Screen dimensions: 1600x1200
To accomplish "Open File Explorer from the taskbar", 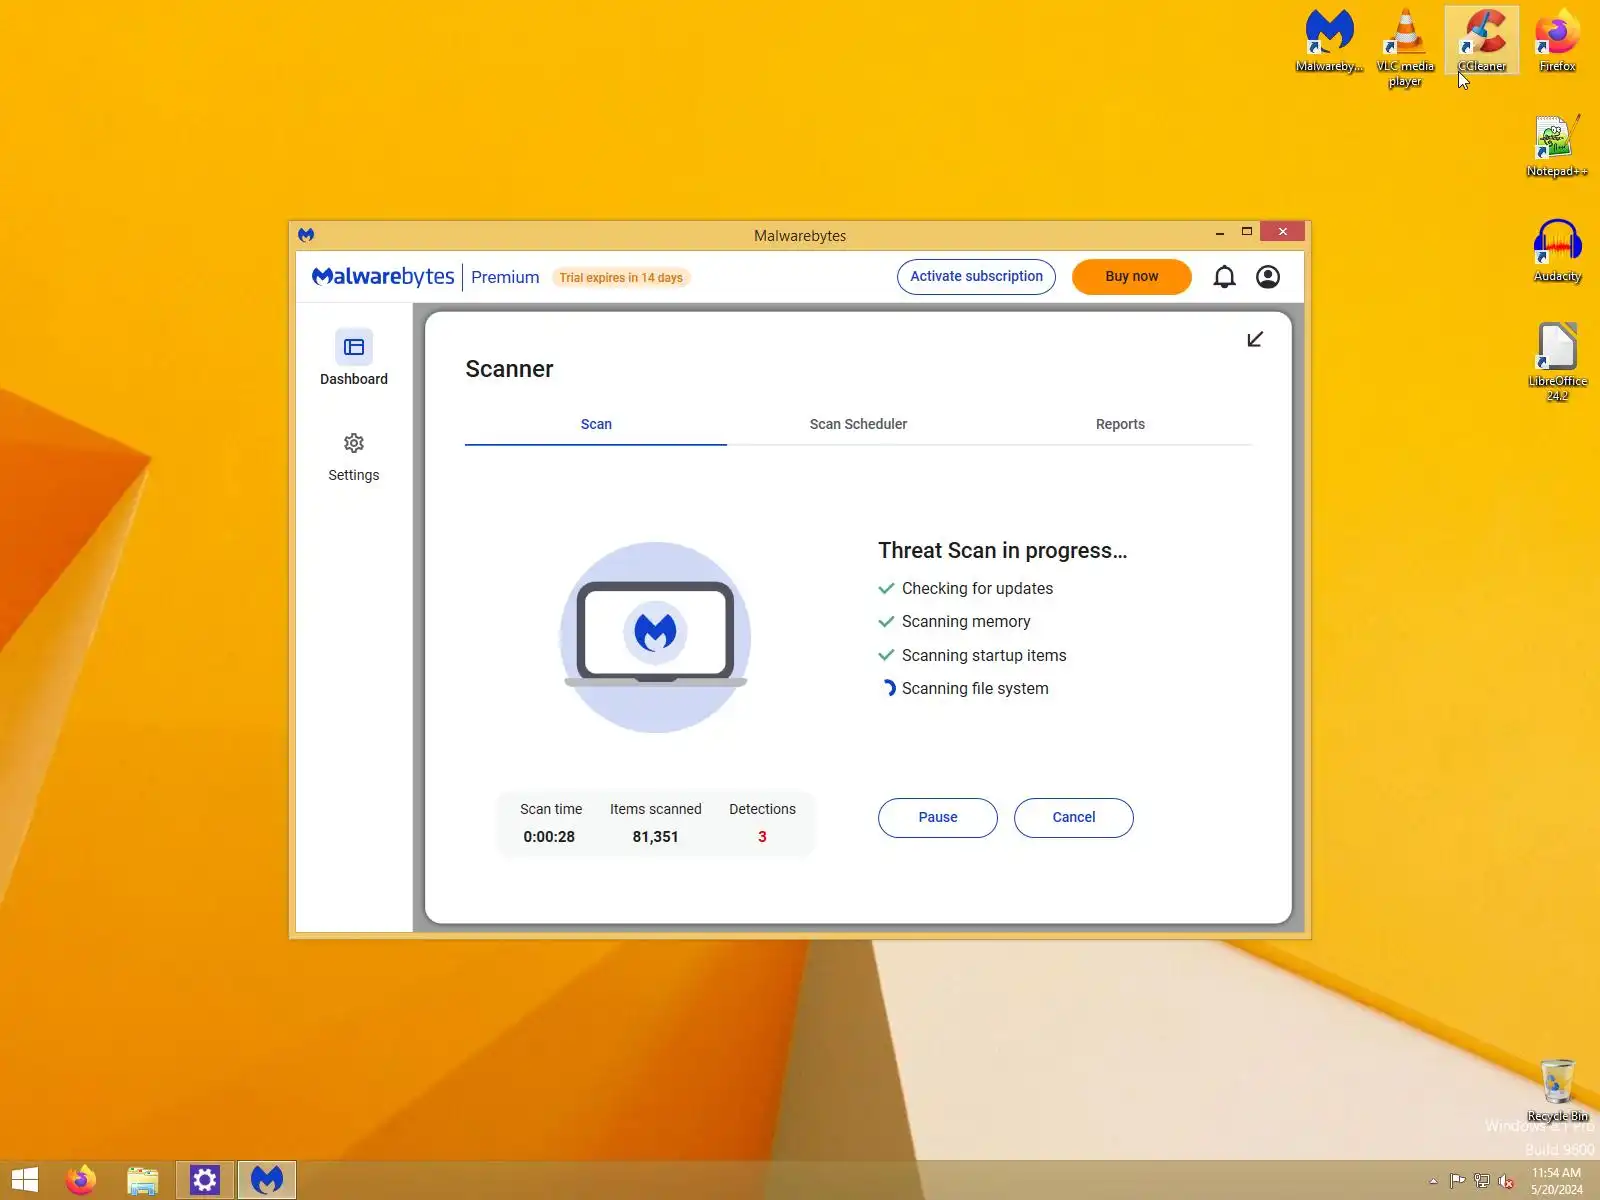I will [143, 1180].
